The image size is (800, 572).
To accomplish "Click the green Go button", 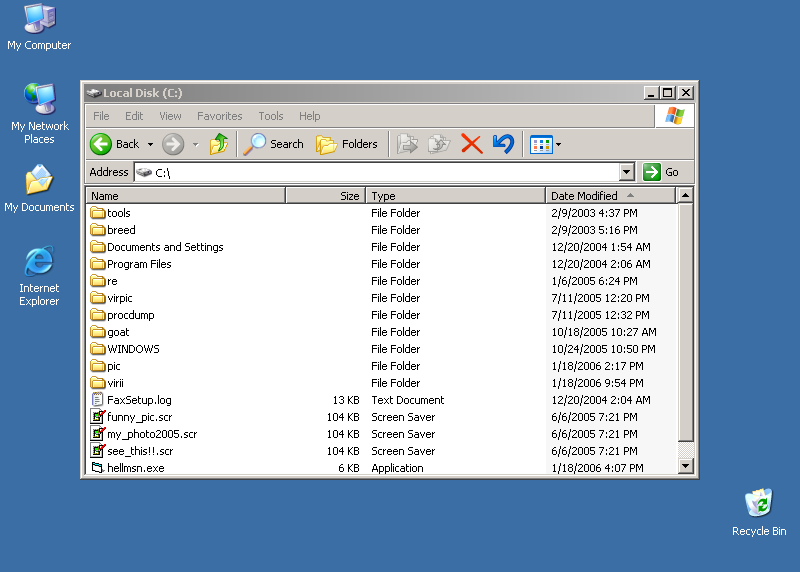I will tap(661, 172).
